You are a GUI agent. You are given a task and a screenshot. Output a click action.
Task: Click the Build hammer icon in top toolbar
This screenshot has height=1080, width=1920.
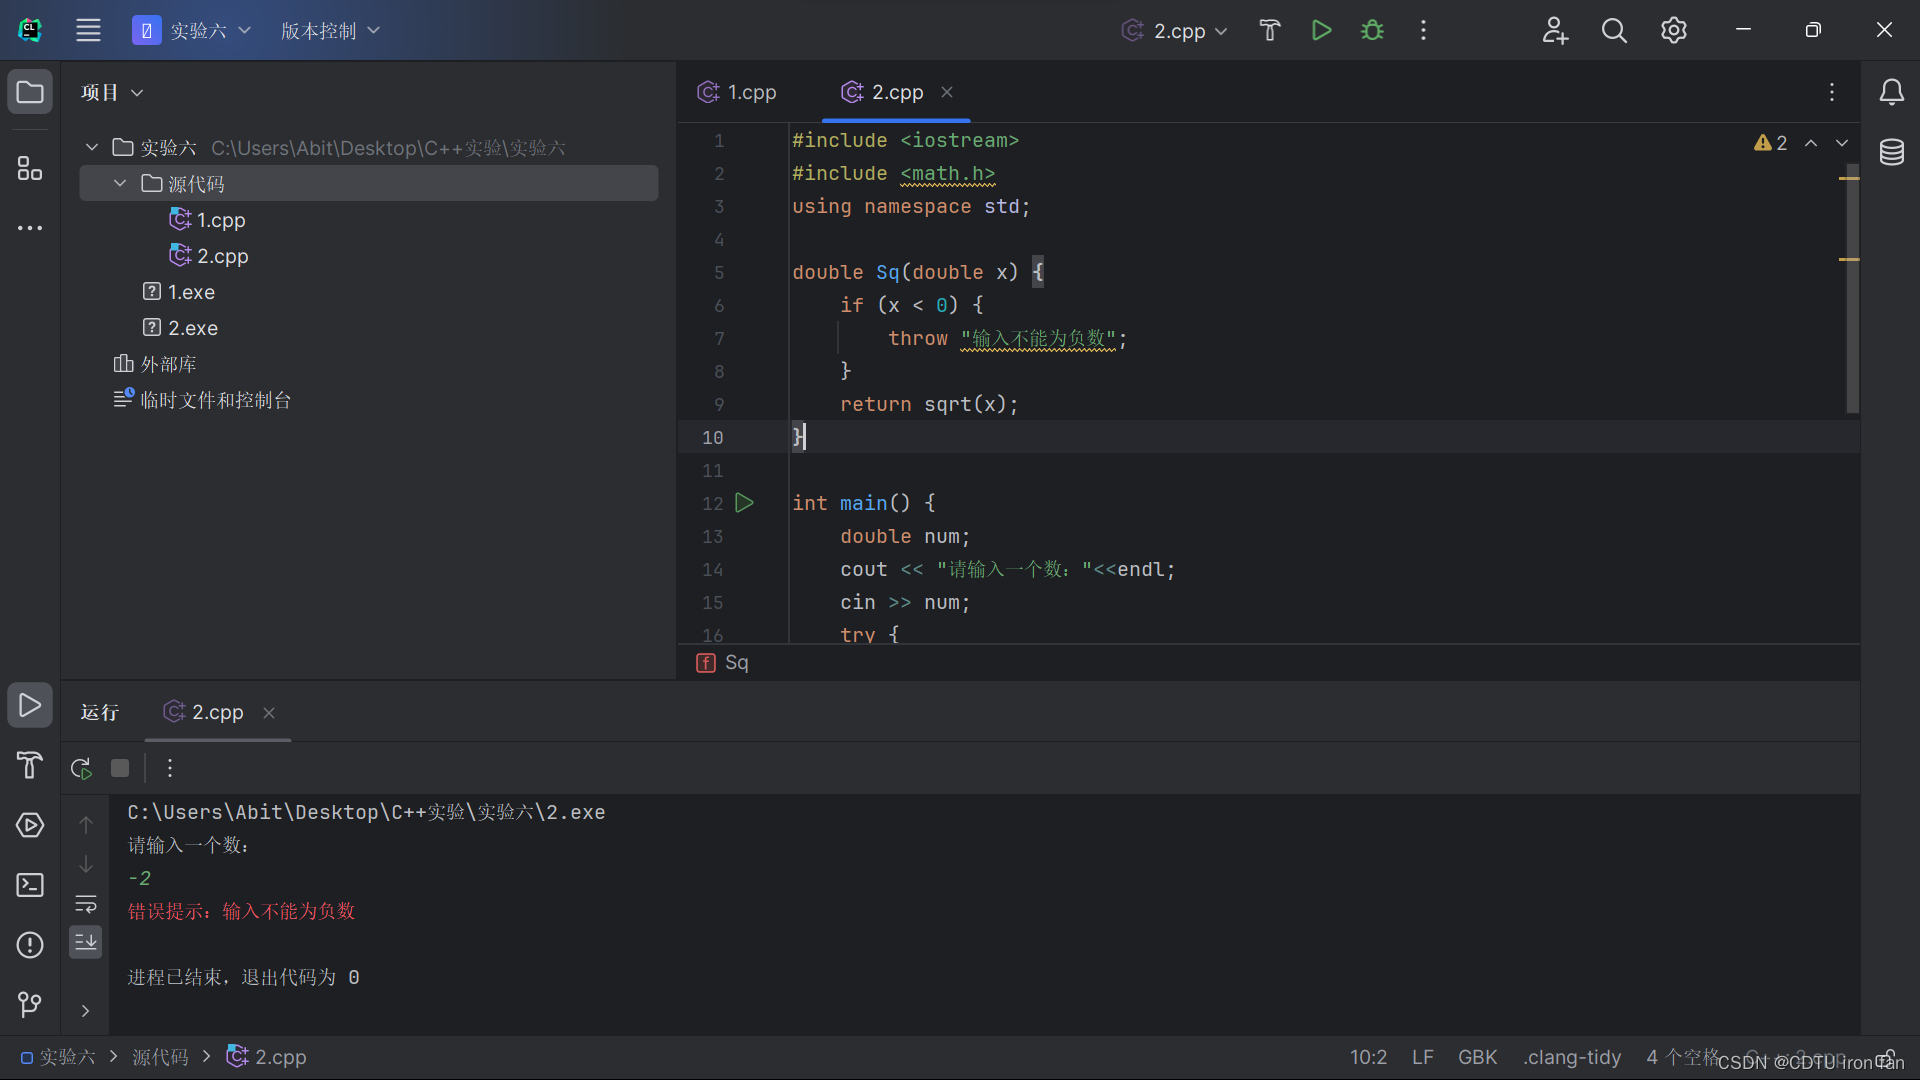click(x=1269, y=30)
